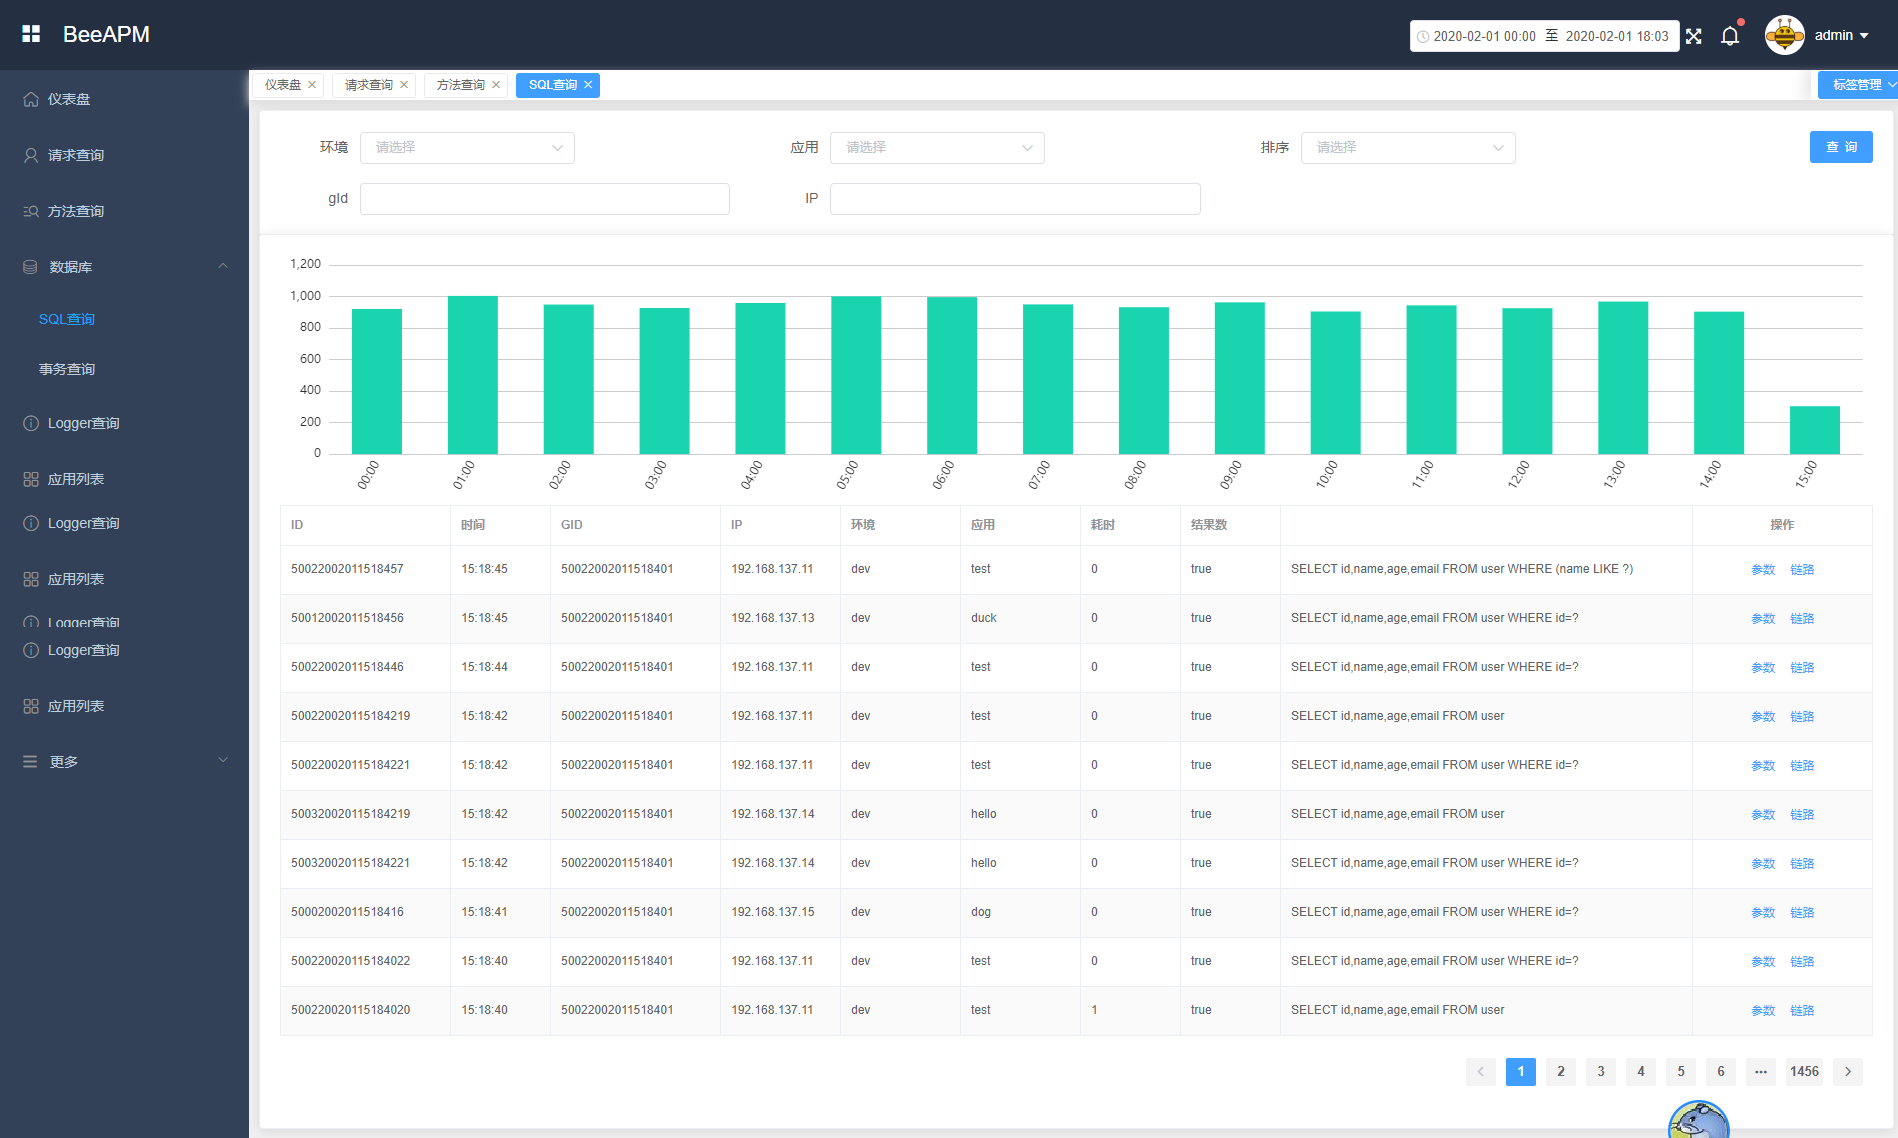Close the 请求查询 tab

pos(404,85)
